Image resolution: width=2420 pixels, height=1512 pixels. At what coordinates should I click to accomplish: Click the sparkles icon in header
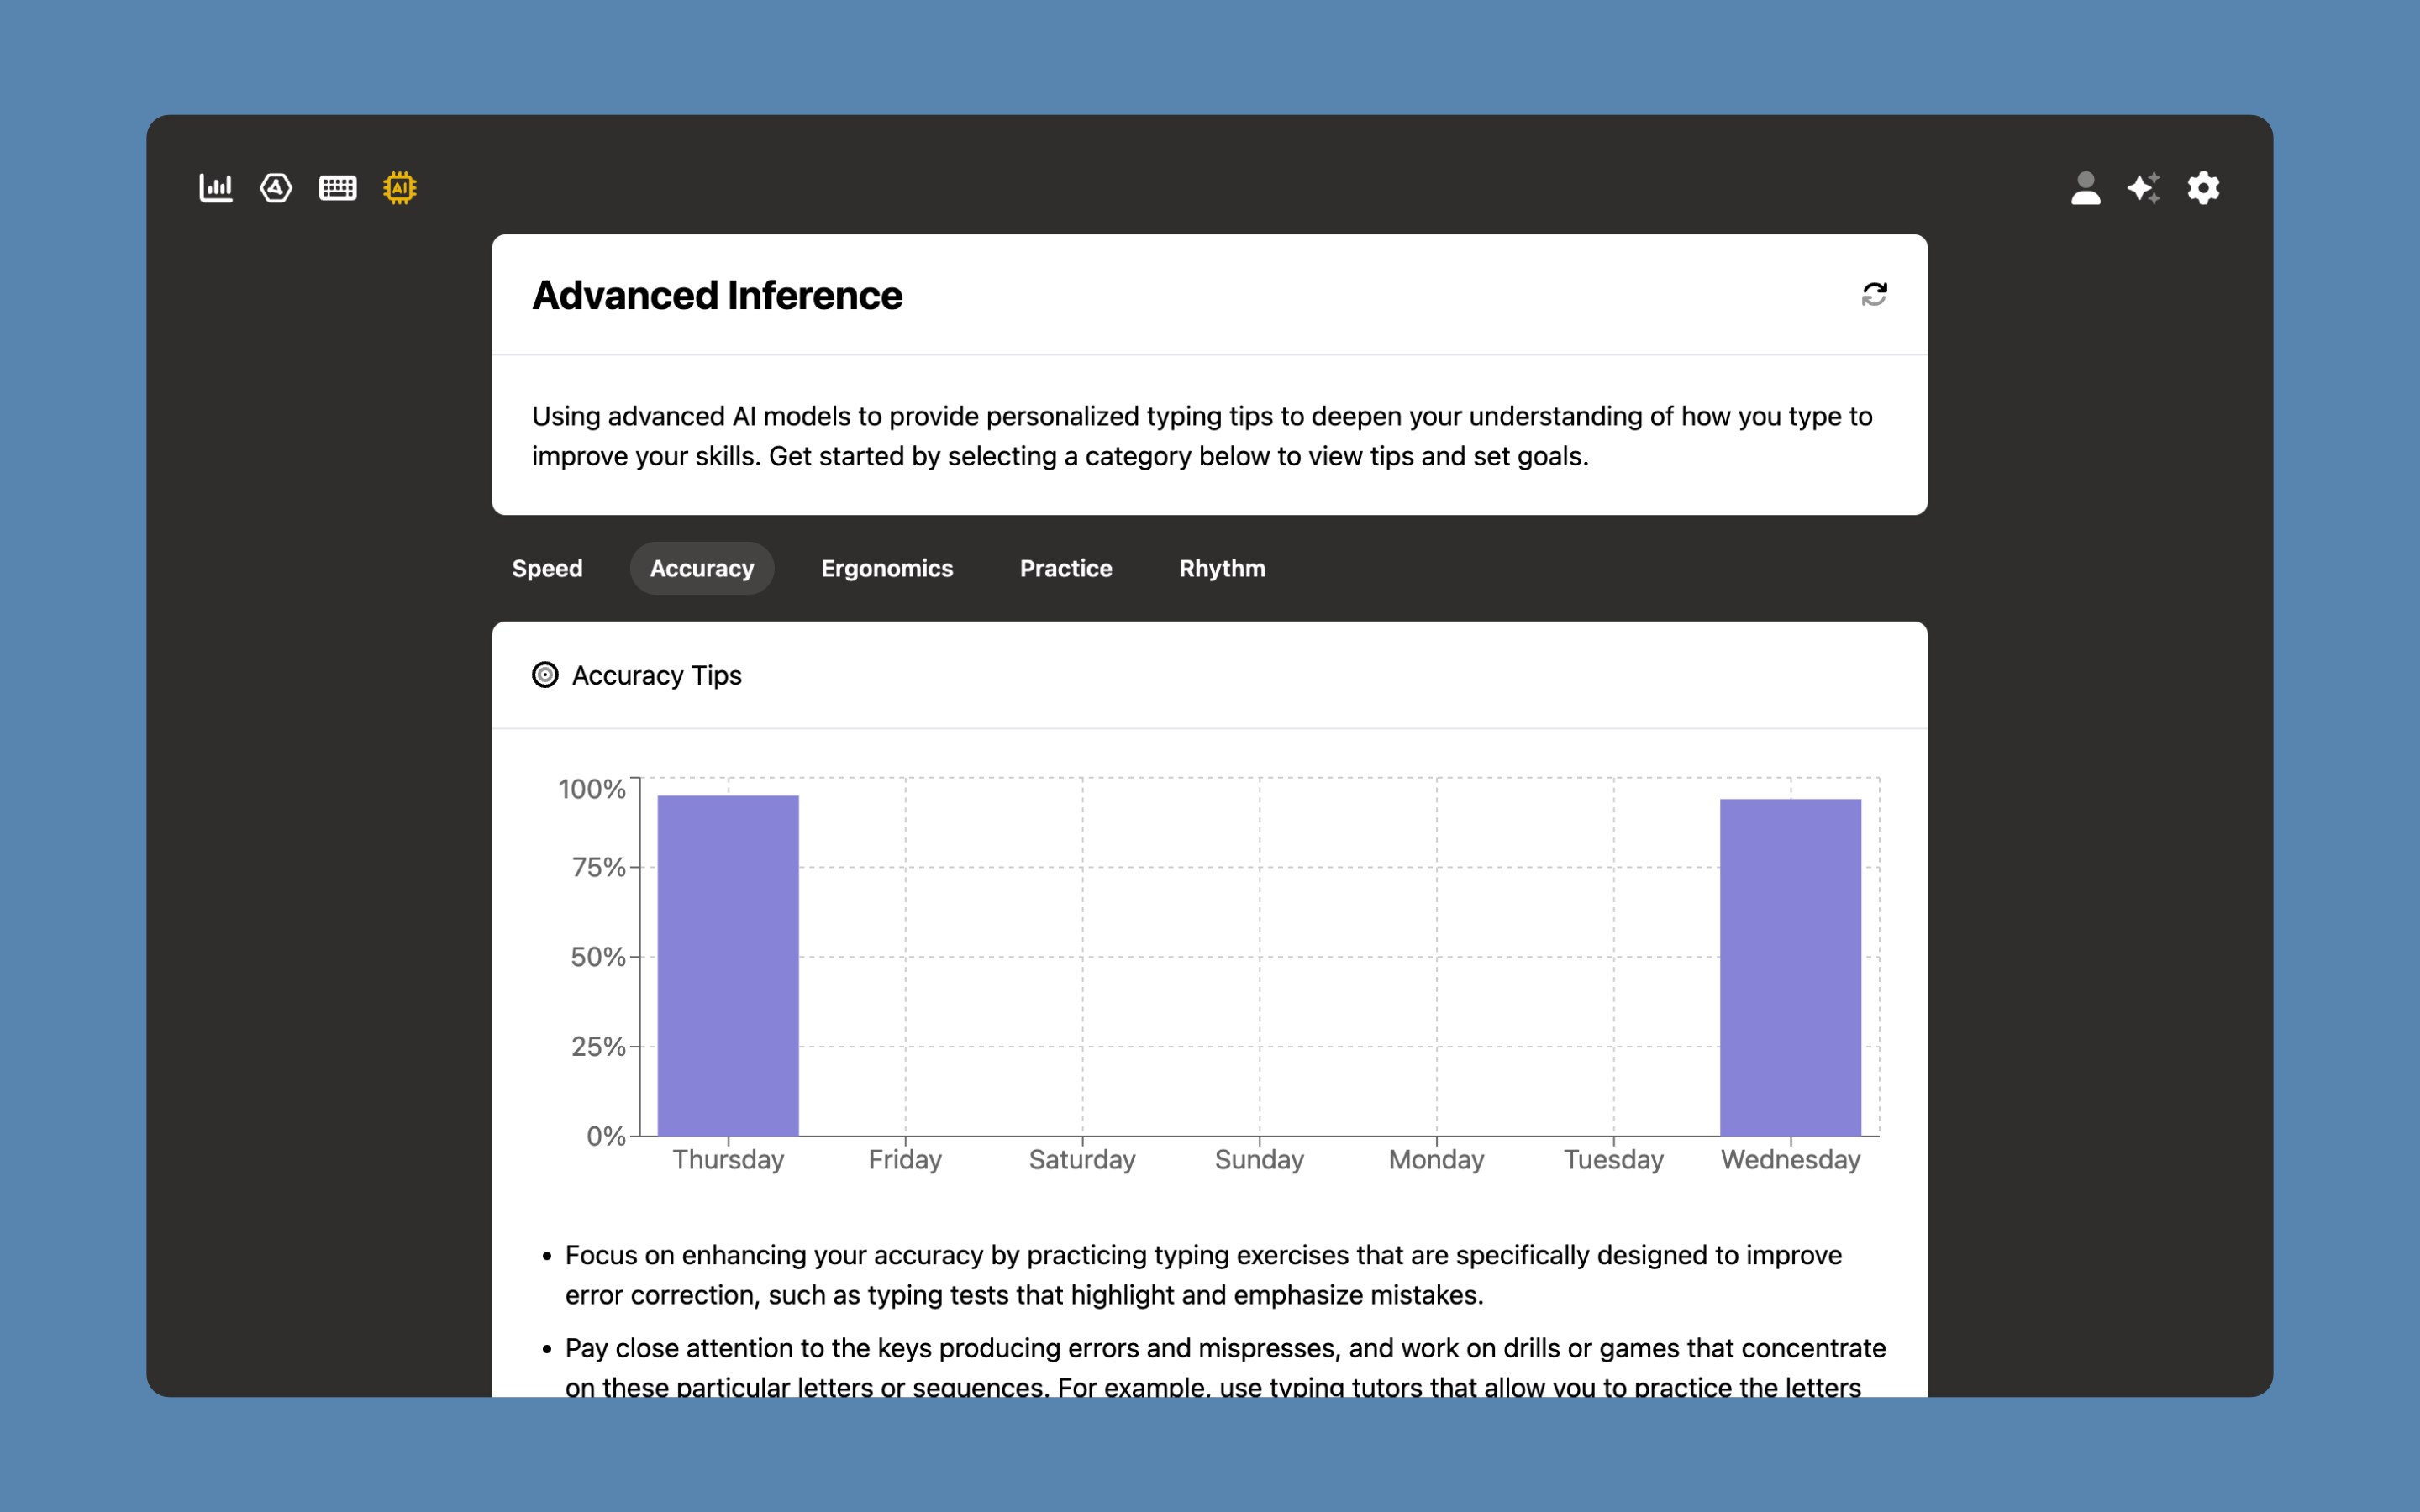2143,188
